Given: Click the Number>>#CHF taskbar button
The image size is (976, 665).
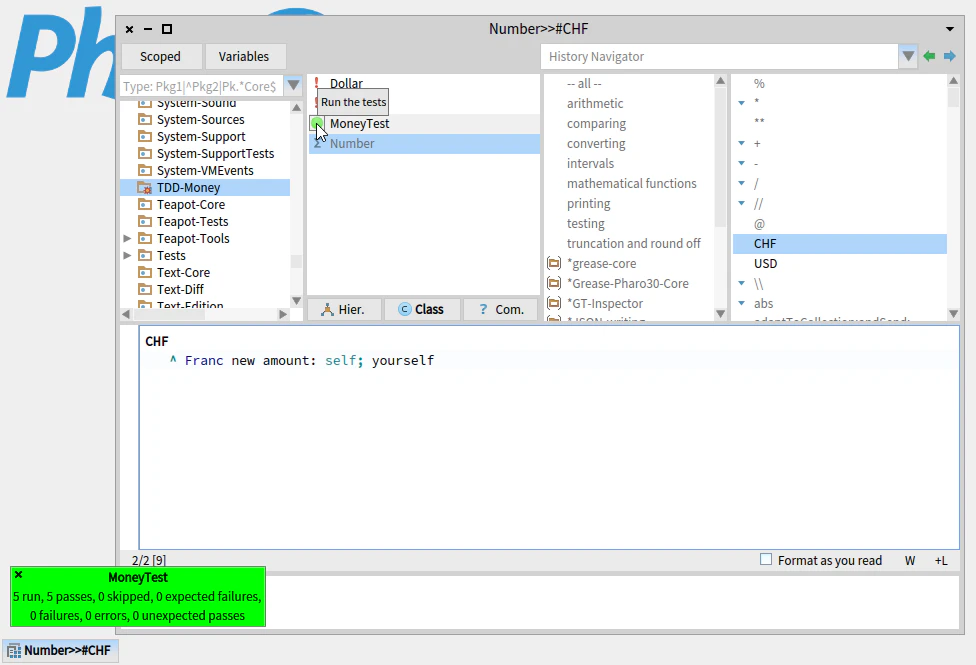Looking at the screenshot, I should pyautogui.click(x=60, y=651).
